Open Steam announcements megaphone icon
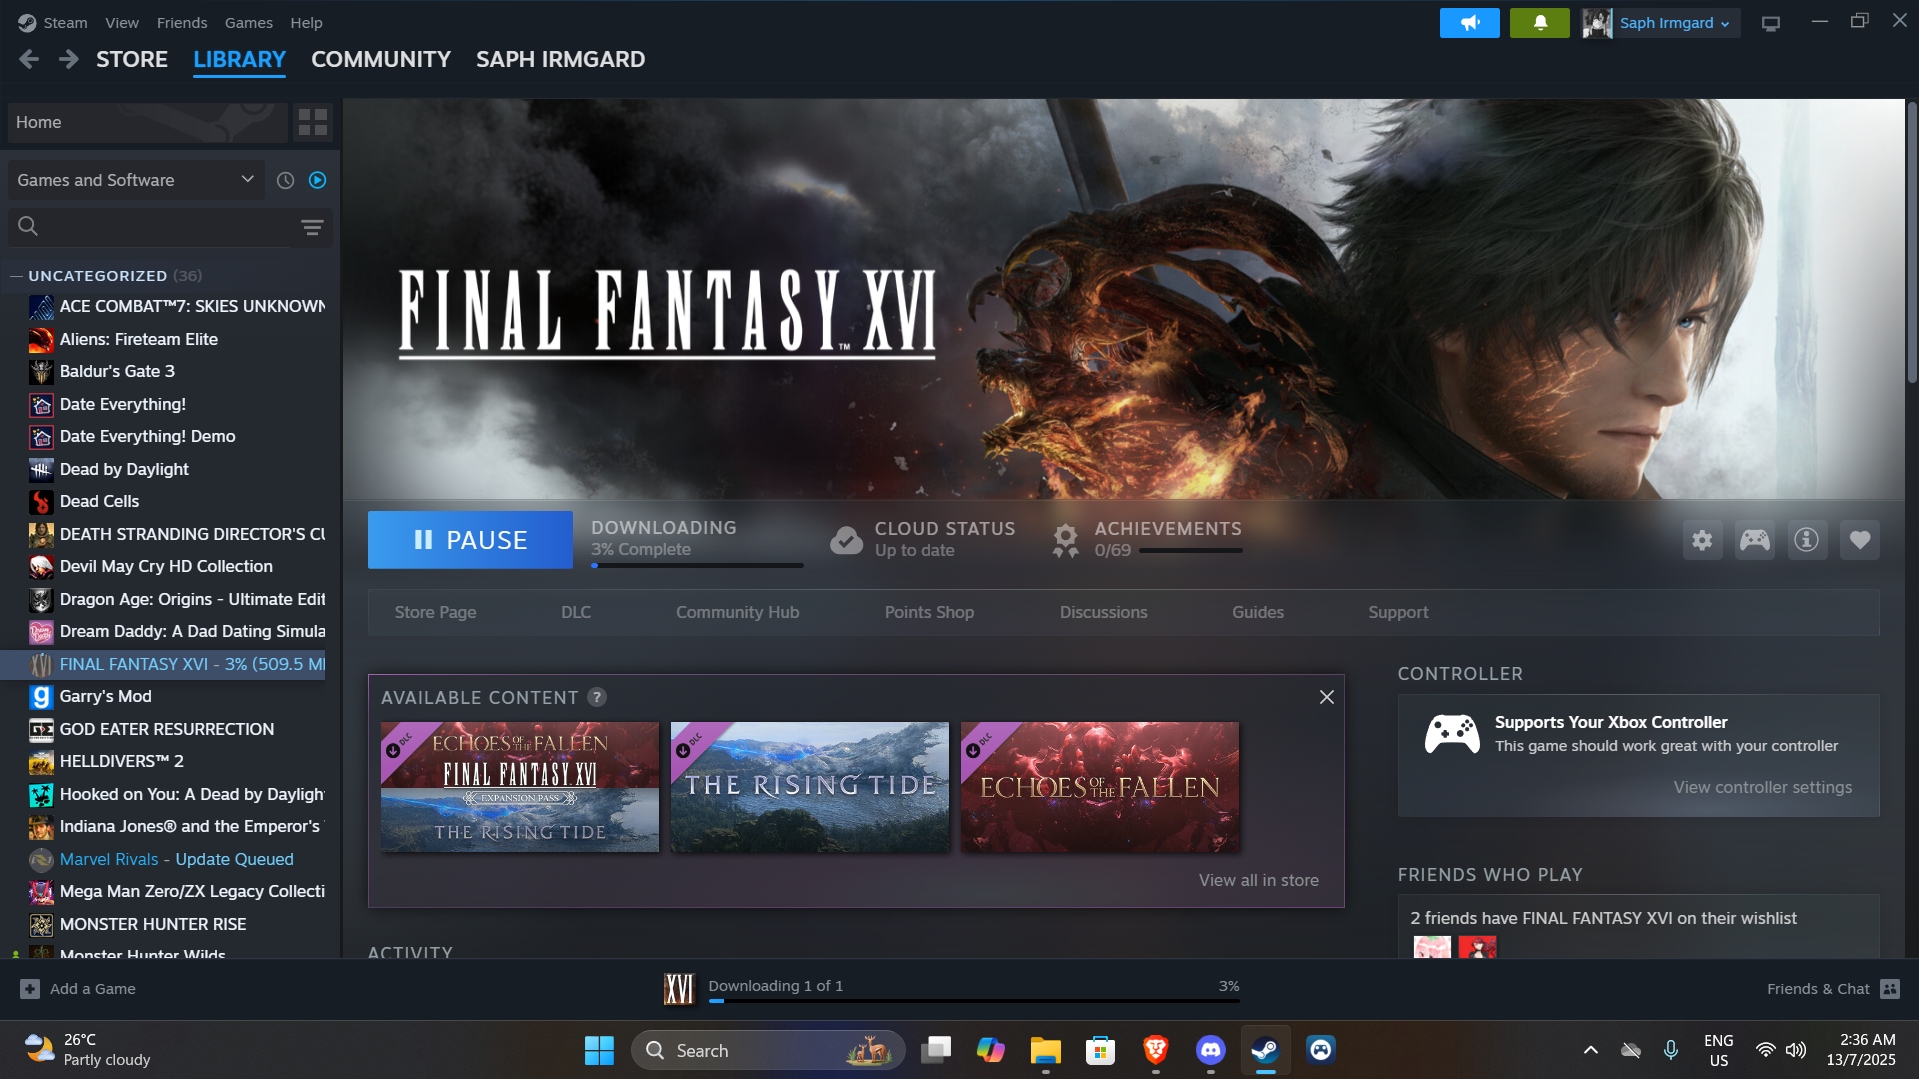The height and width of the screenshot is (1079, 1919). click(x=1469, y=23)
